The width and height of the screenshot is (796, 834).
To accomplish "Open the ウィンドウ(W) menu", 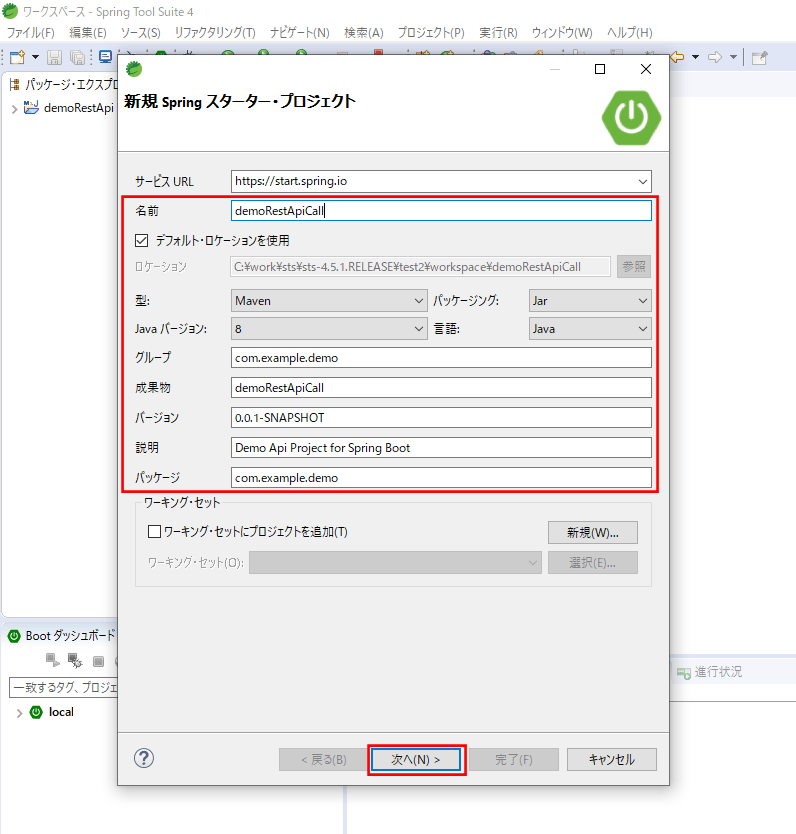I will click(562, 33).
